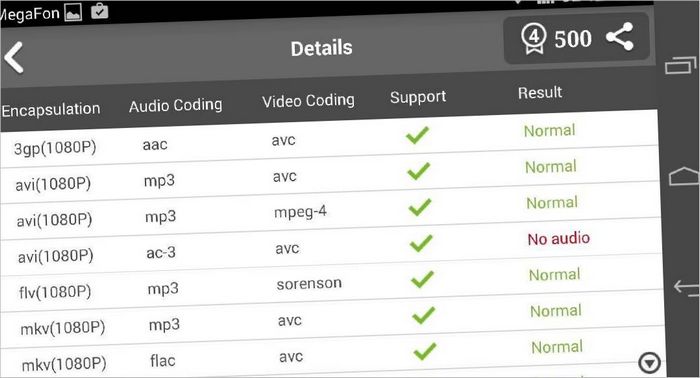Open the picture notification icon
The image size is (700, 378).
click(73, 12)
